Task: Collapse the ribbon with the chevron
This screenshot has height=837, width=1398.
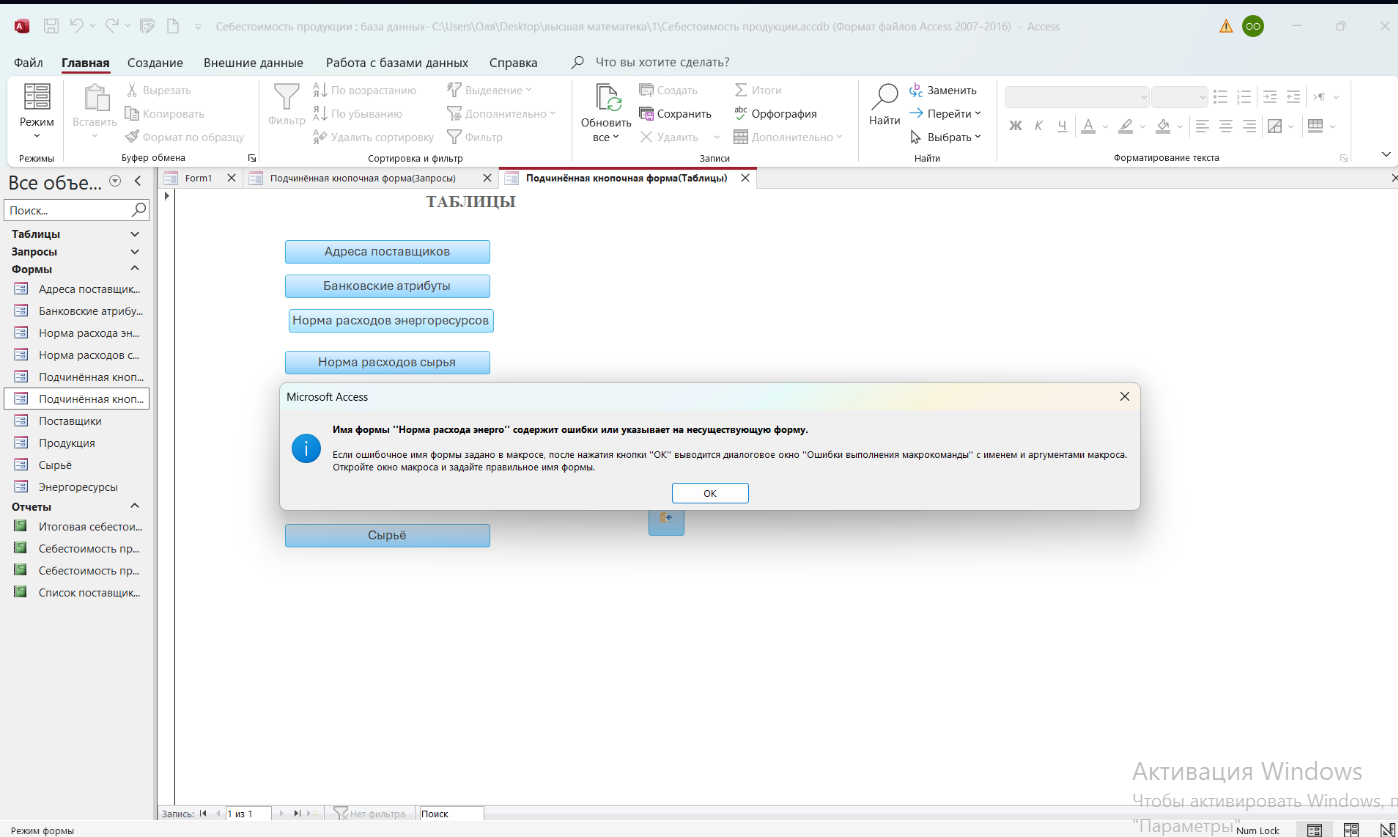Action: click(1386, 154)
